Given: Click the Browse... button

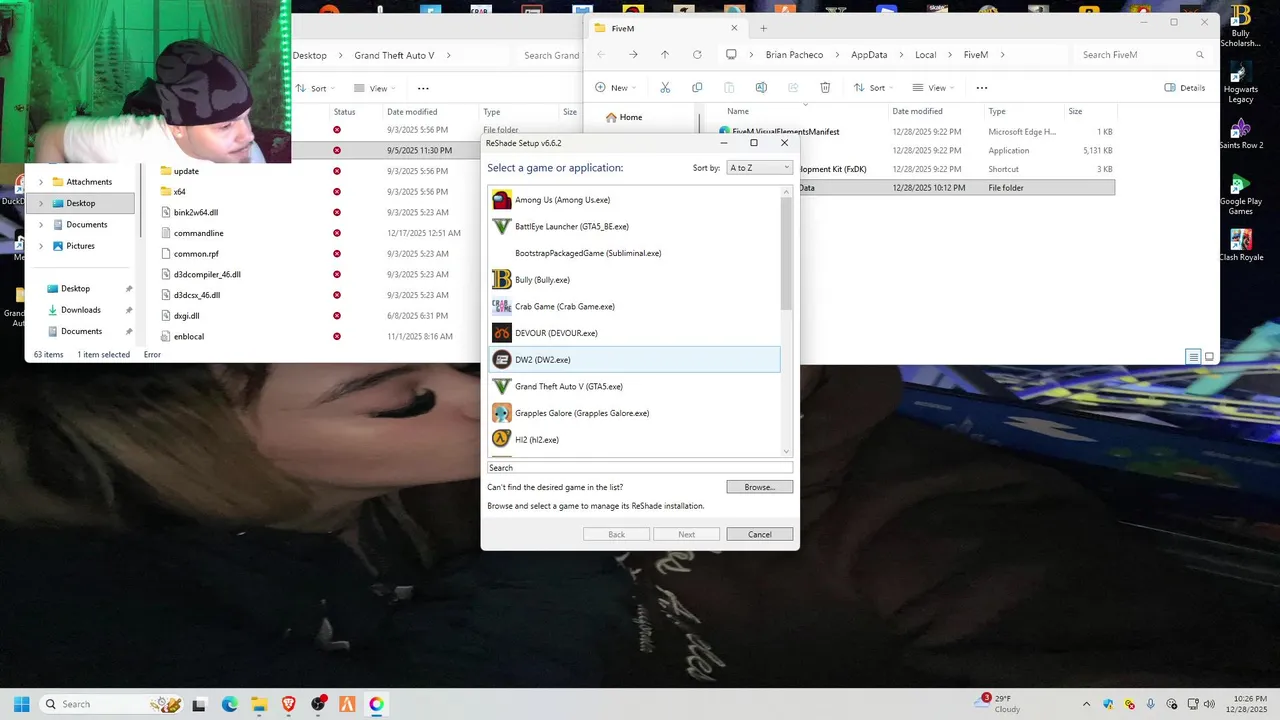Looking at the screenshot, I should 760,487.
